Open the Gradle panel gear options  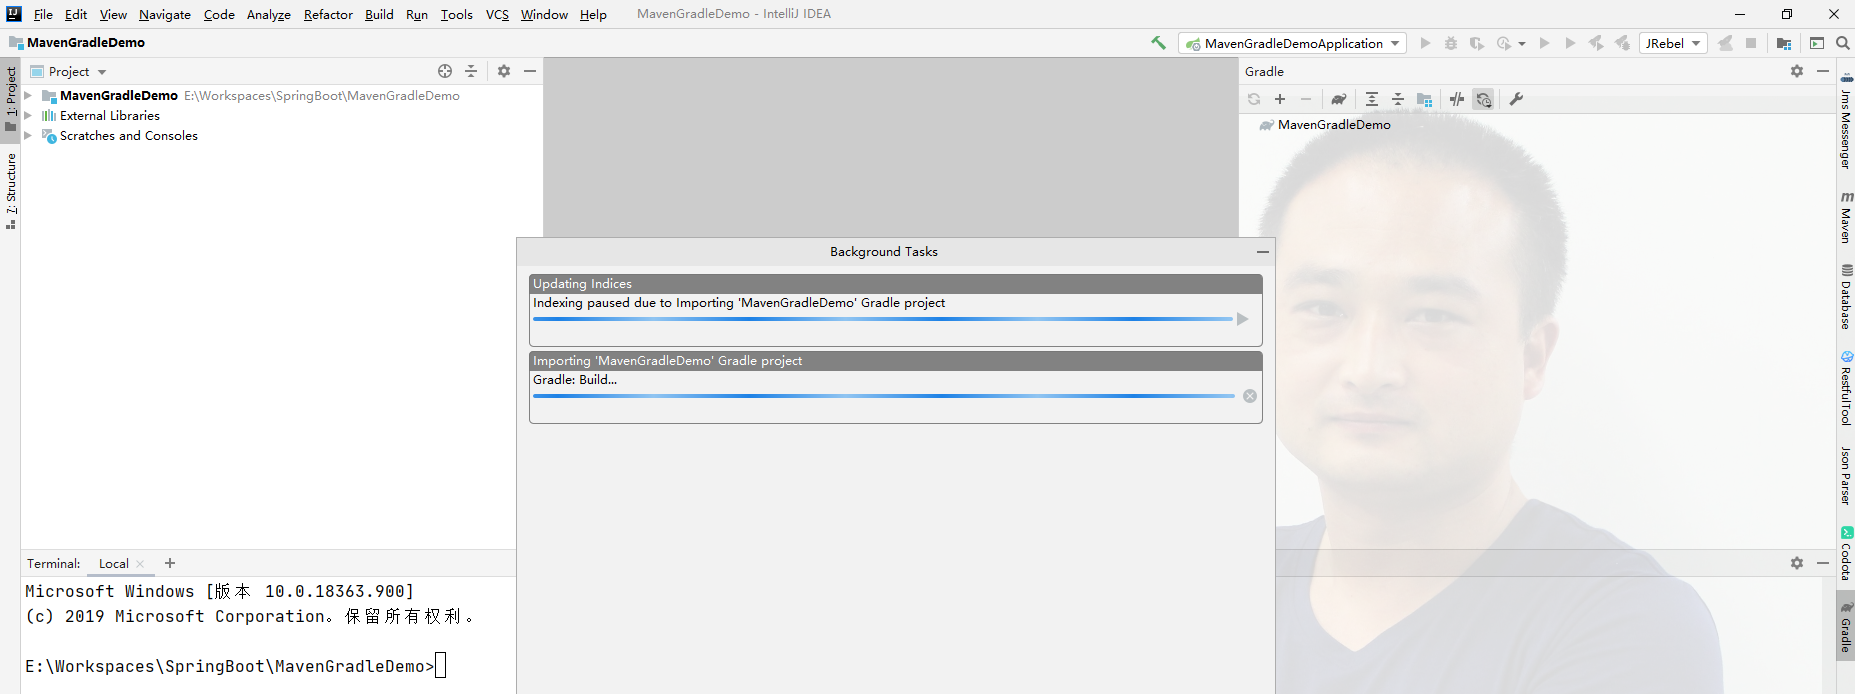point(1797,71)
